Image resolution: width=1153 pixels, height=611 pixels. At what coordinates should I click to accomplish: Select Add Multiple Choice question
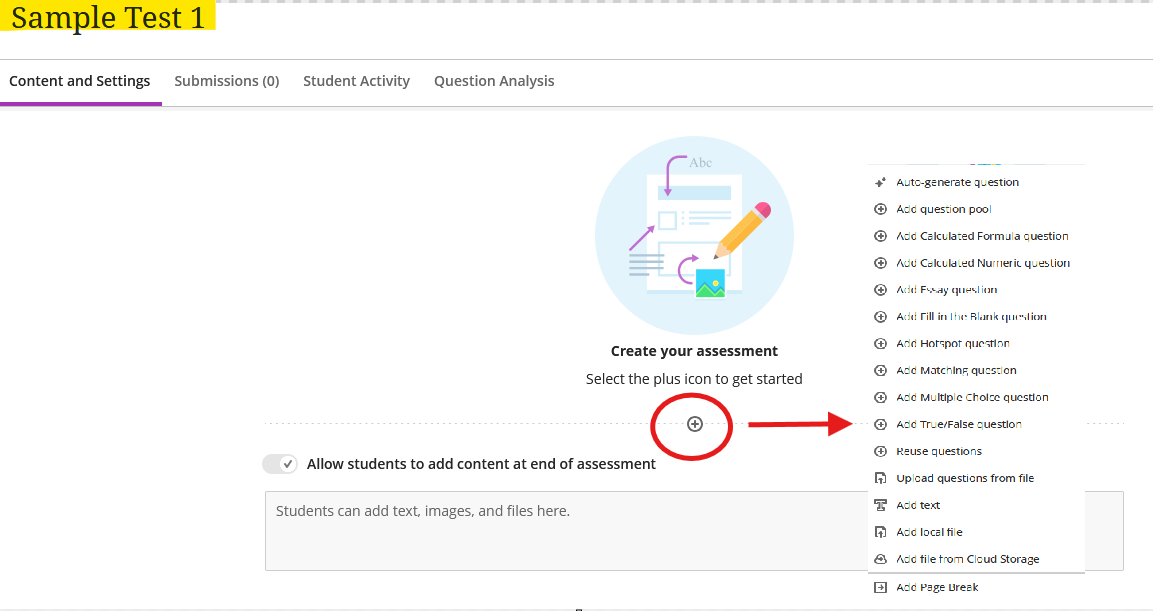pos(972,397)
